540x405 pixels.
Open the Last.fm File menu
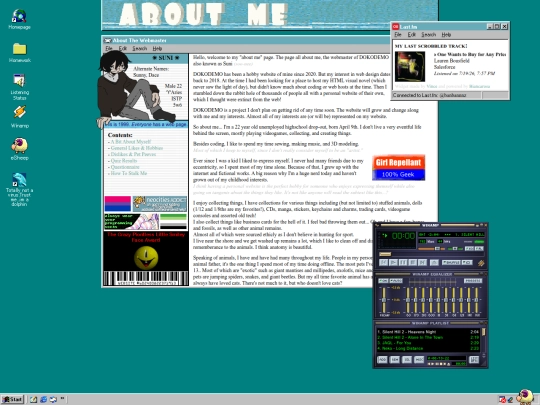[398, 34]
